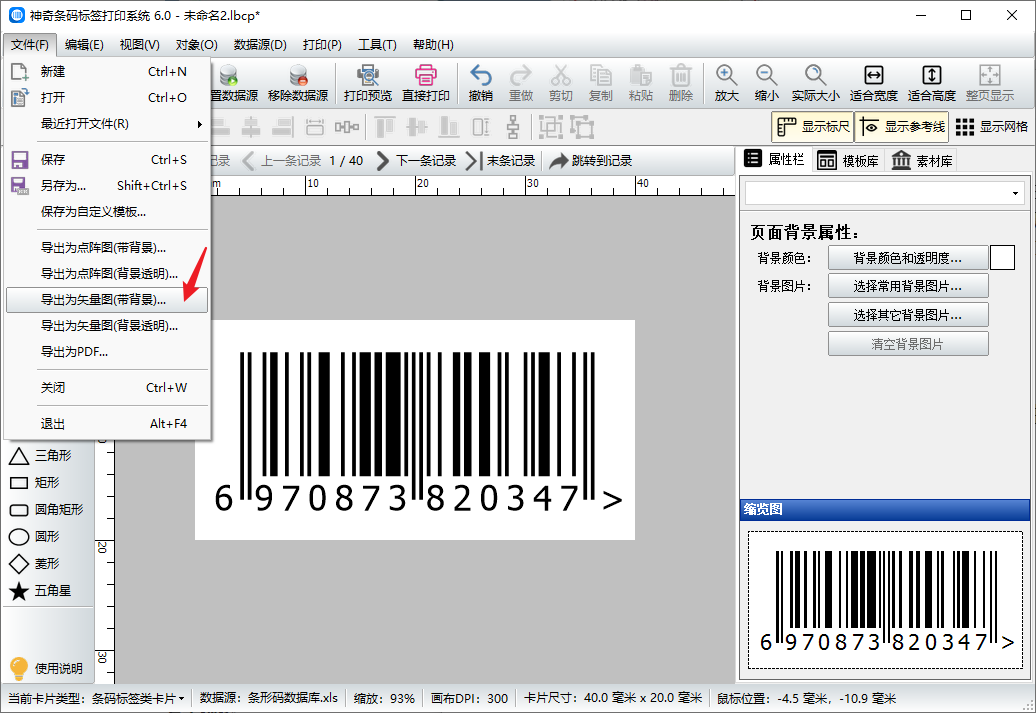Choose Export as PDF menu entry
This screenshot has width=1036, height=713.
(x=107, y=352)
